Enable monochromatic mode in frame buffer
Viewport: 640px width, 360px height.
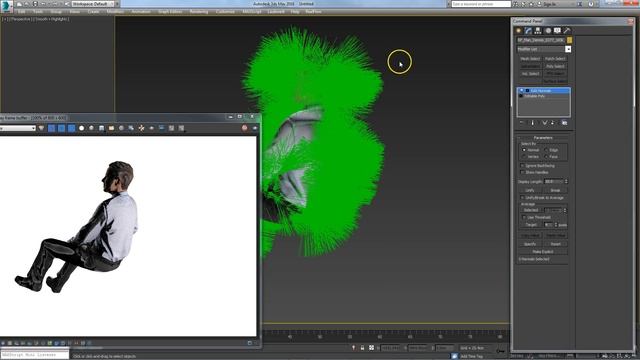(91, 128)
